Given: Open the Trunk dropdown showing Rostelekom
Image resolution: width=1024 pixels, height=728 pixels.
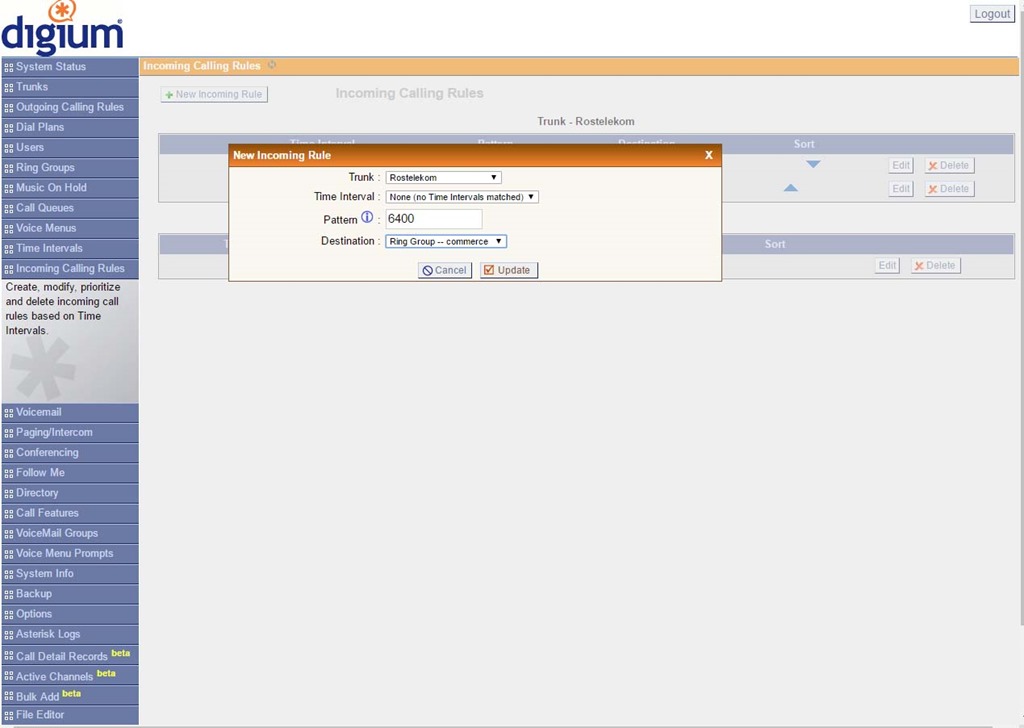Looking at the screenshot, I should pos(443,178).
